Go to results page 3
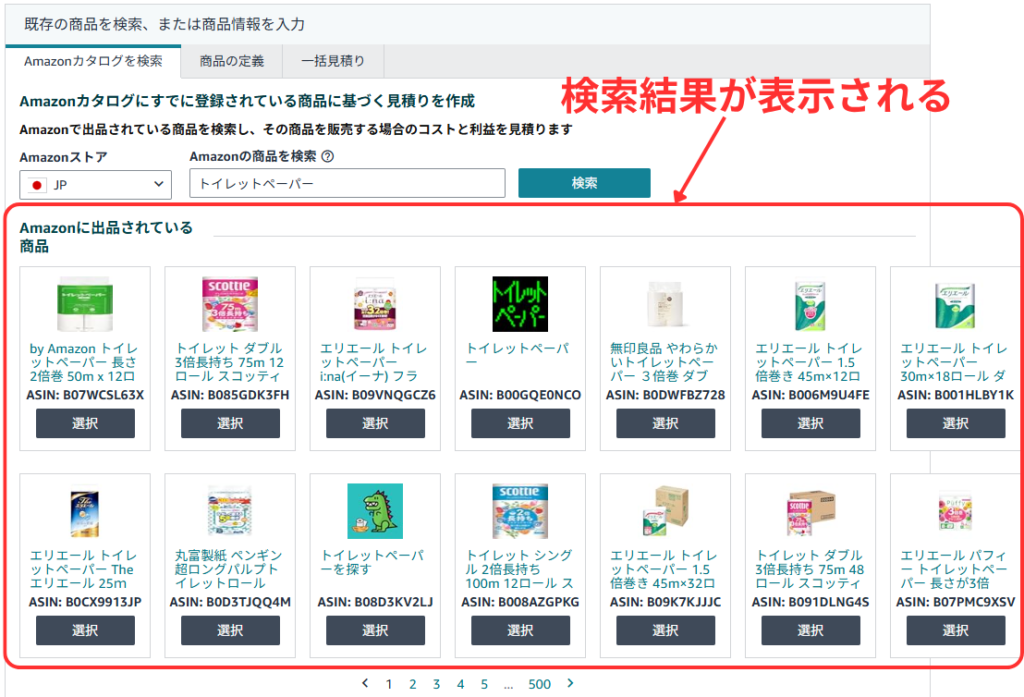The height and width of the screenshot is (697, 1024). pyautogui.click(x=436, y=684)
